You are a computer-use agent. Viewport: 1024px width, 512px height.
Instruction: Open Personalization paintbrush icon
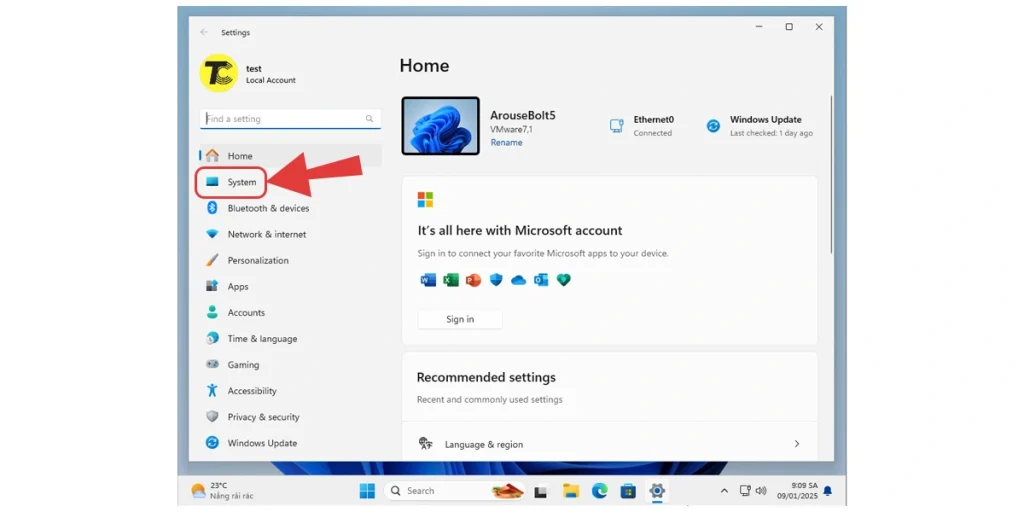212,260
